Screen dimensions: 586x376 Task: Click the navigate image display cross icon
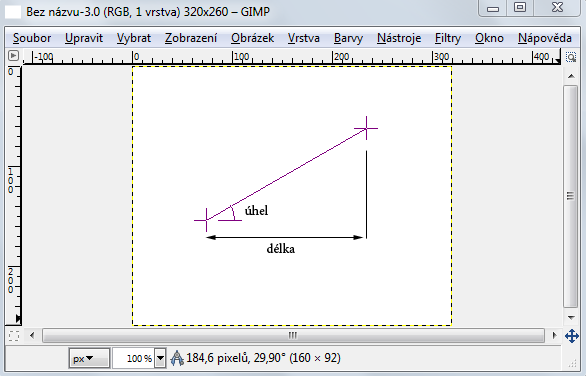pyautogui.click(x=572, y=336)
